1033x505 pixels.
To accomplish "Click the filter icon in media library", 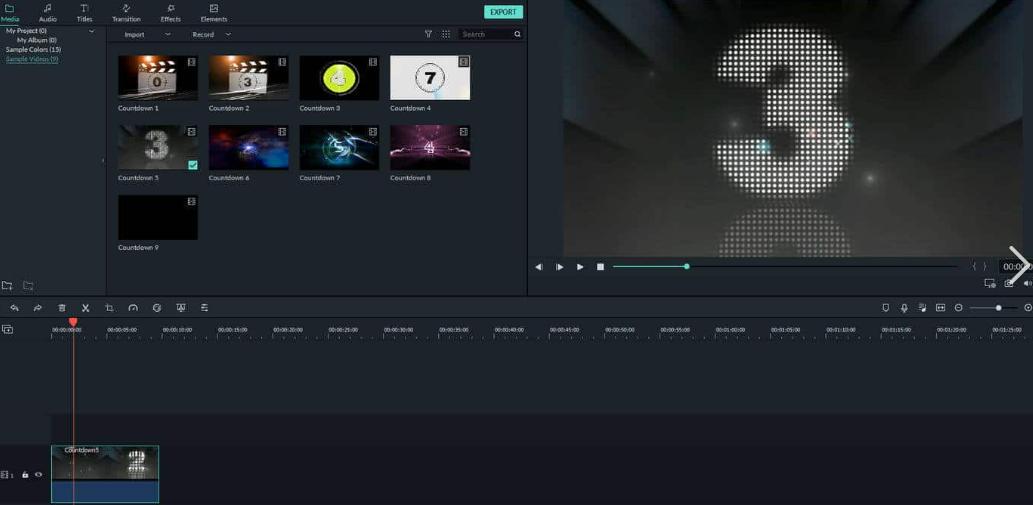I will coord(428,34).
